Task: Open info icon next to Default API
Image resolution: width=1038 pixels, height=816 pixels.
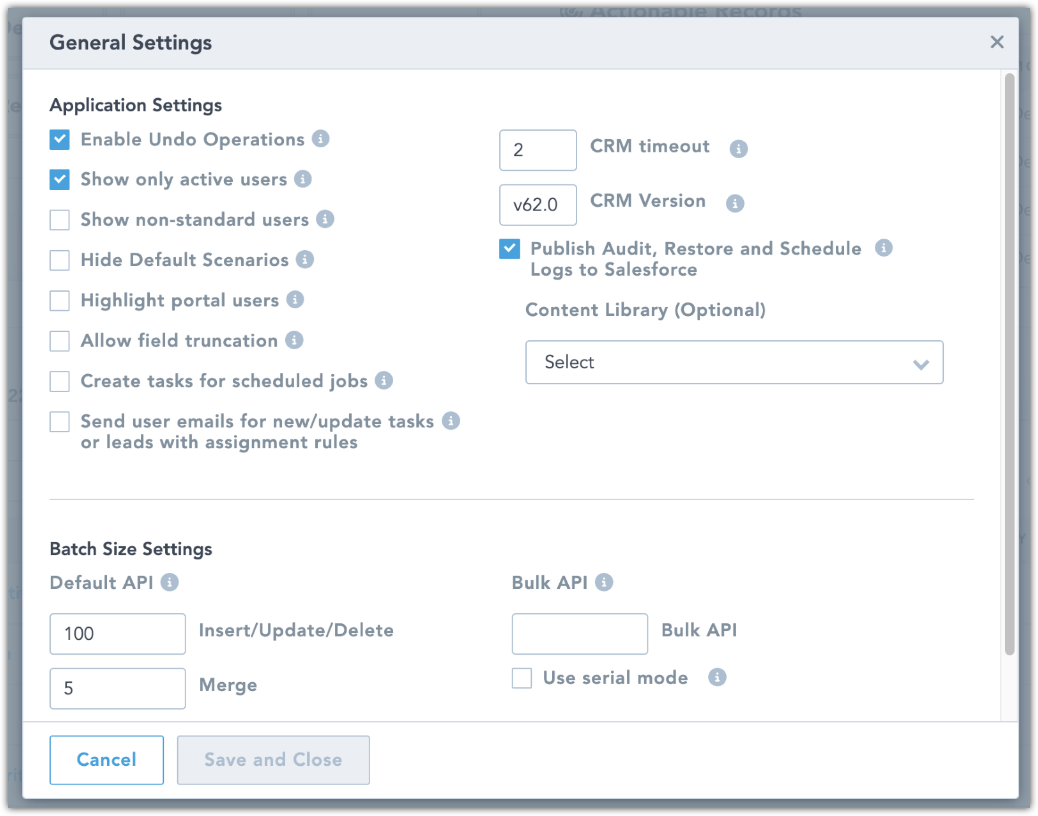Action: click(170, 582)
